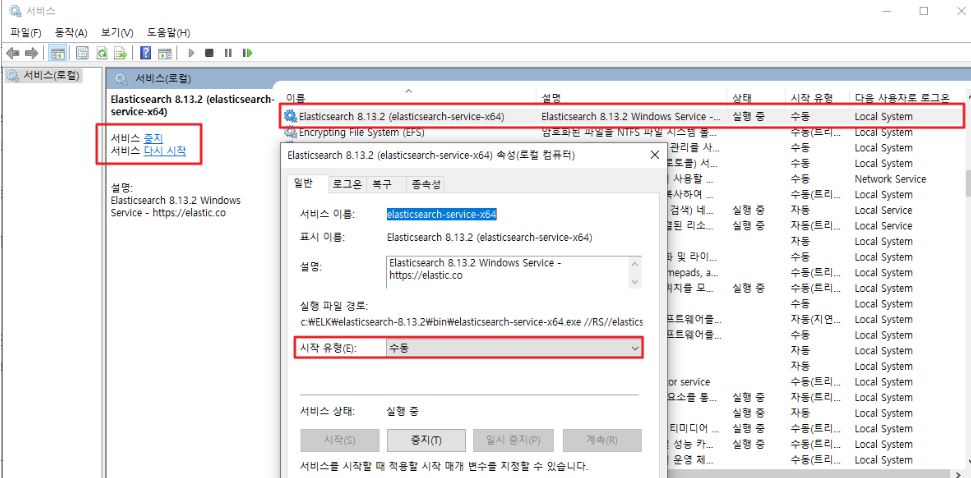The width and height of the screenshot is (971, 478).
Task: Click the 자동(지연... startup type cell
Action: click(x=816, y=319)
